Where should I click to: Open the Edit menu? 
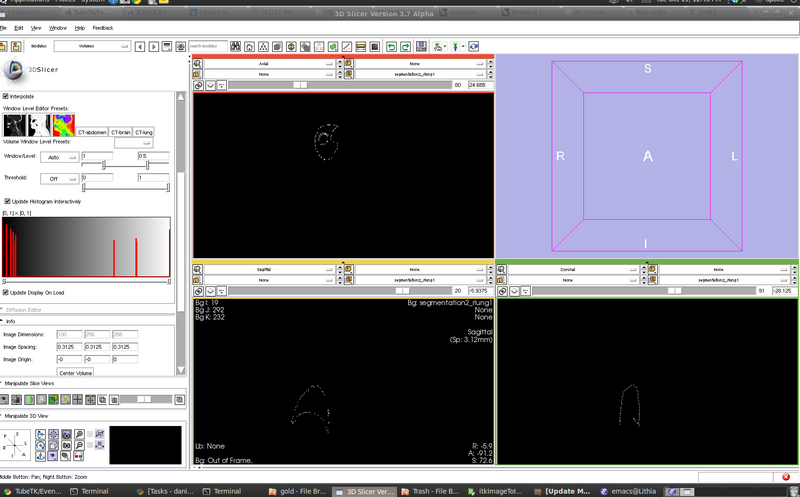[19, 28]
